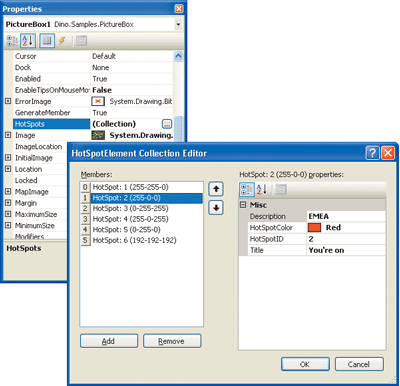Confirm with the OK button
This screenshot has height=386, width=400.
click(x=305, y=364)
